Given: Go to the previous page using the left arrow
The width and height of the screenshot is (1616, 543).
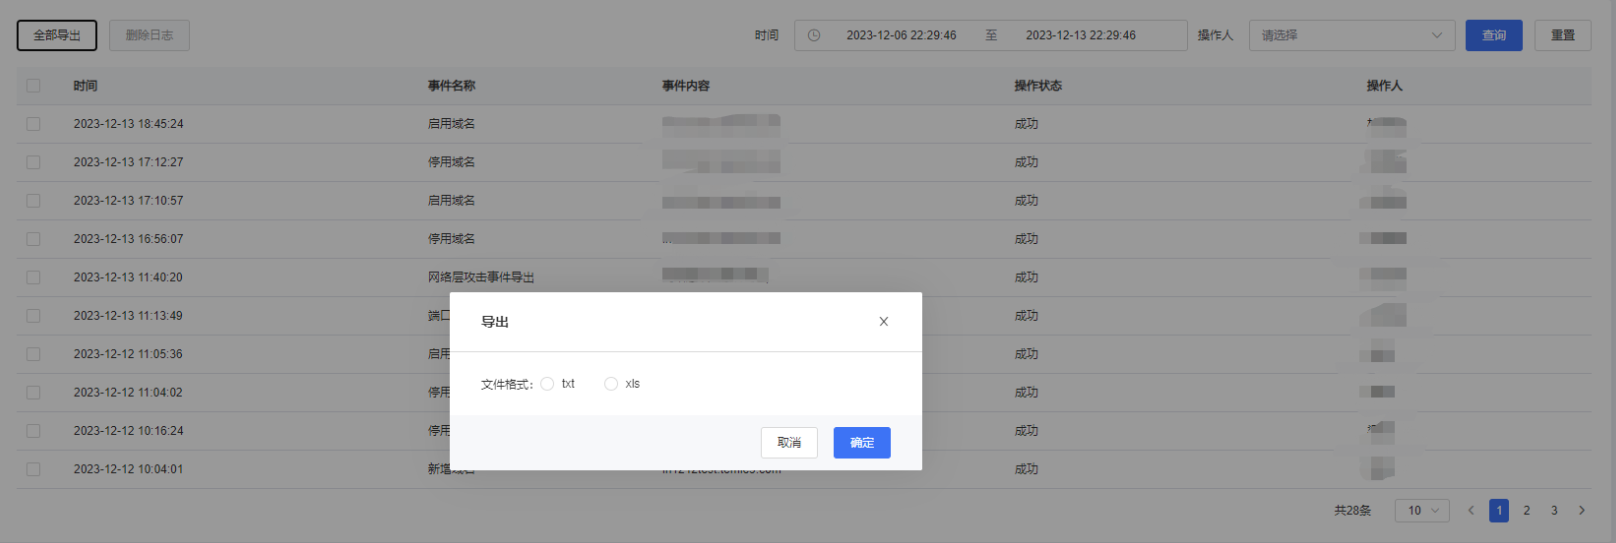Looking at the screenshot, I should click(x=1471, y=510).
